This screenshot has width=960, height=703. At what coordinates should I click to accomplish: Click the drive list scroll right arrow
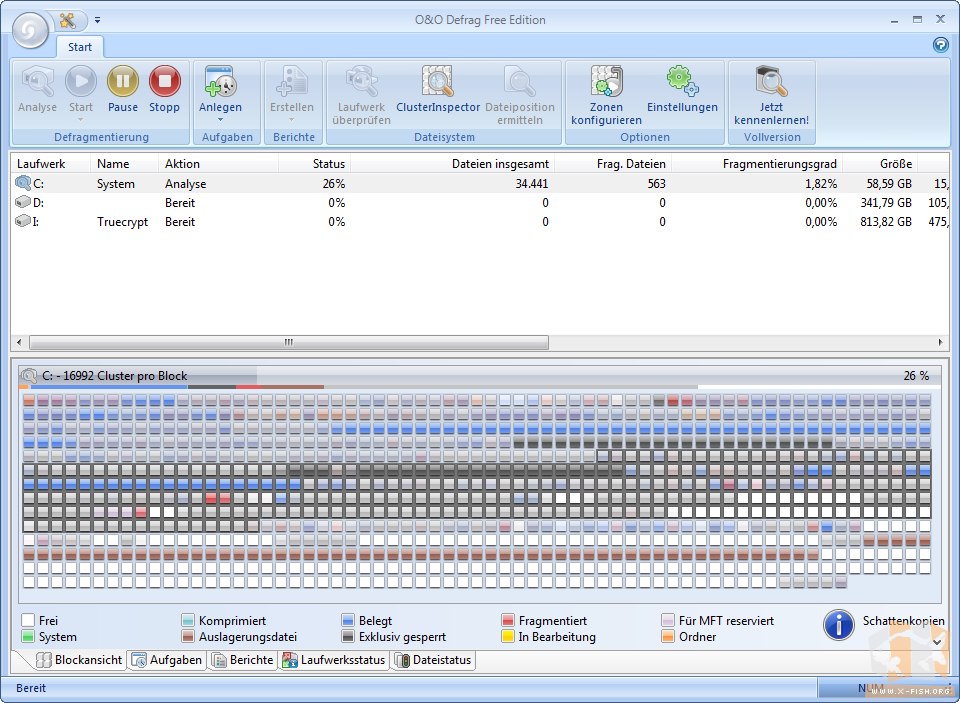point(940,342)
